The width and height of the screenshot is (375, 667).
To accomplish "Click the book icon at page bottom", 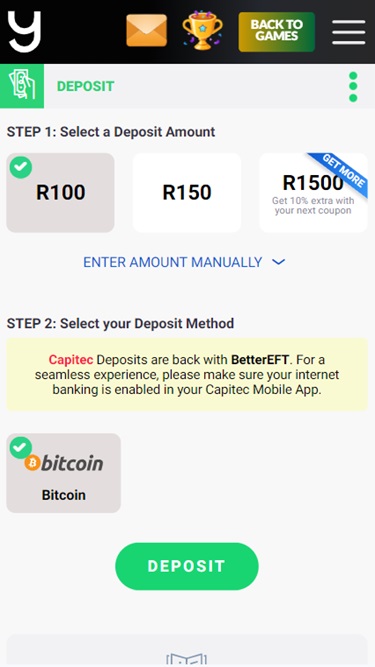I will pyautogui.click(x=186, y=658).
